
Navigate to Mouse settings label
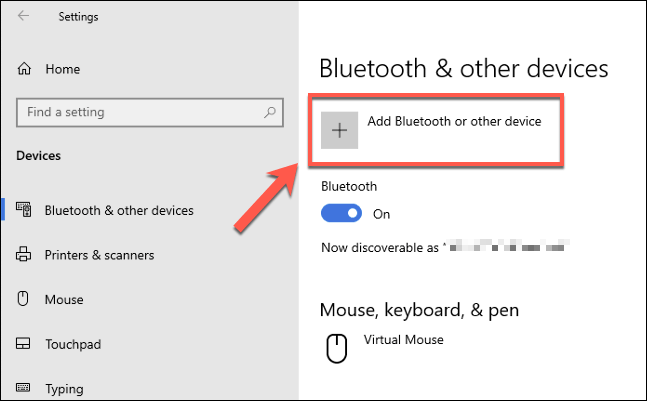click(x=64, y=299)
